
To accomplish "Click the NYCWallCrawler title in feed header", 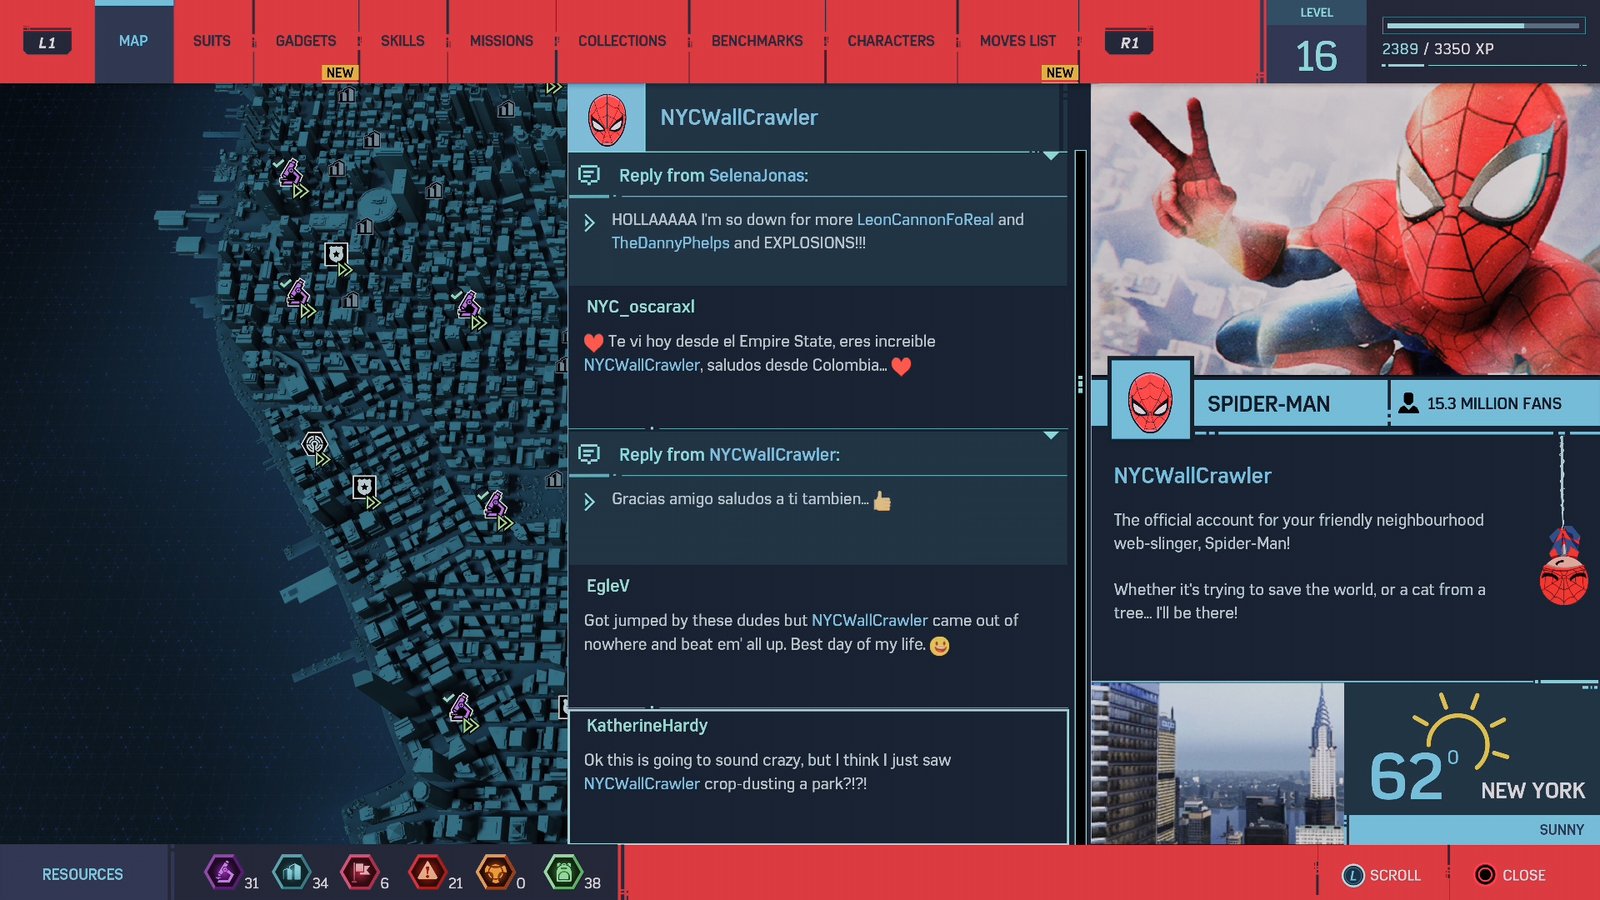I will click(739, 117).
